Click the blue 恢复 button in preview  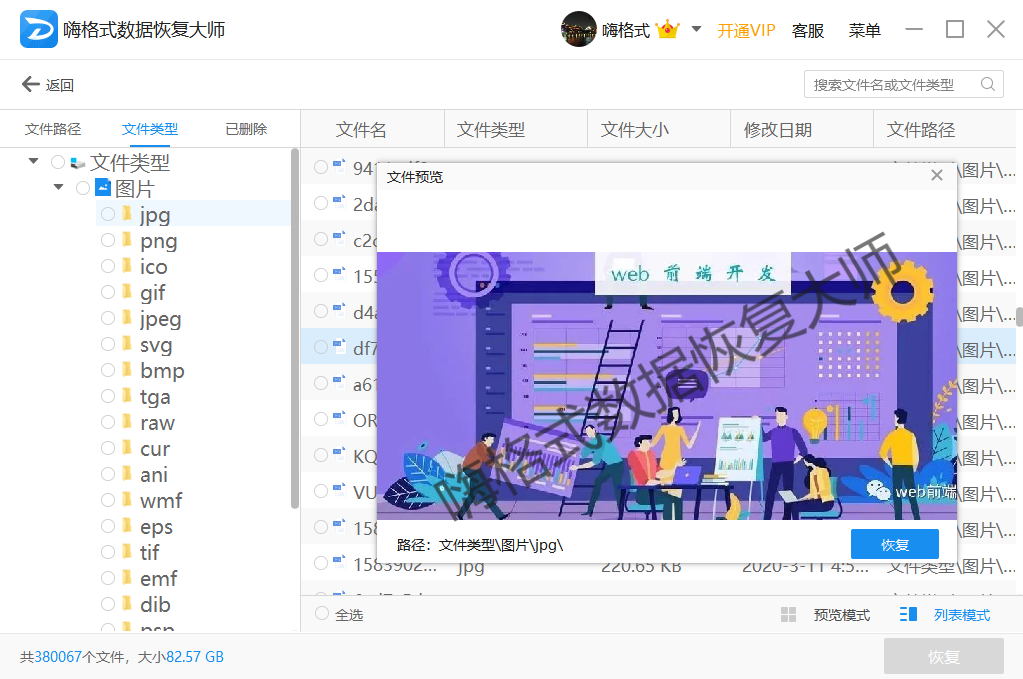click(894, 544)
